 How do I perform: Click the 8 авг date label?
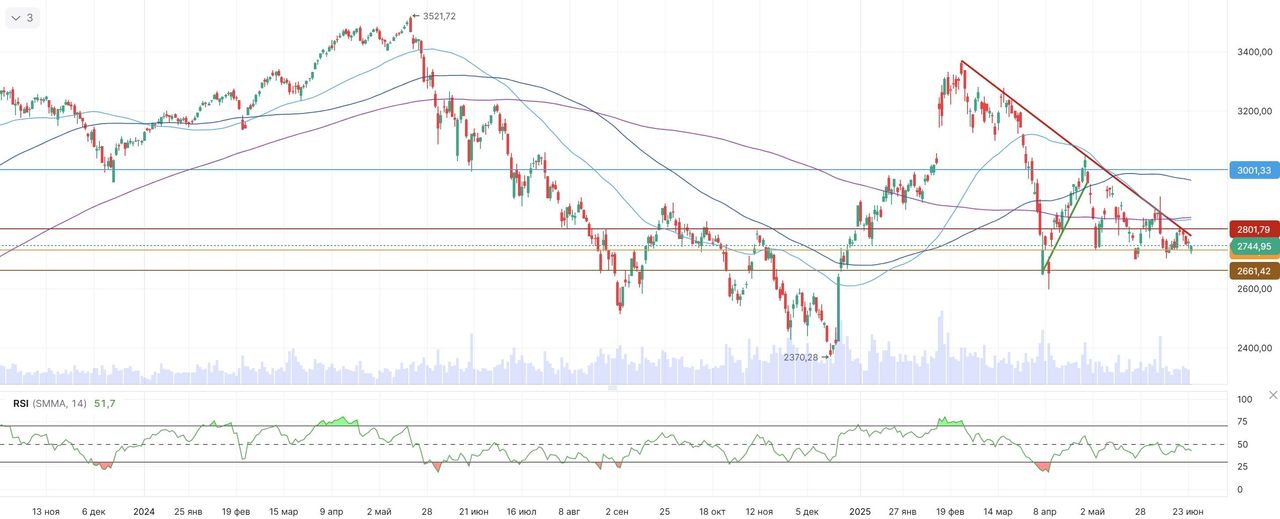(x=570, y=511)
